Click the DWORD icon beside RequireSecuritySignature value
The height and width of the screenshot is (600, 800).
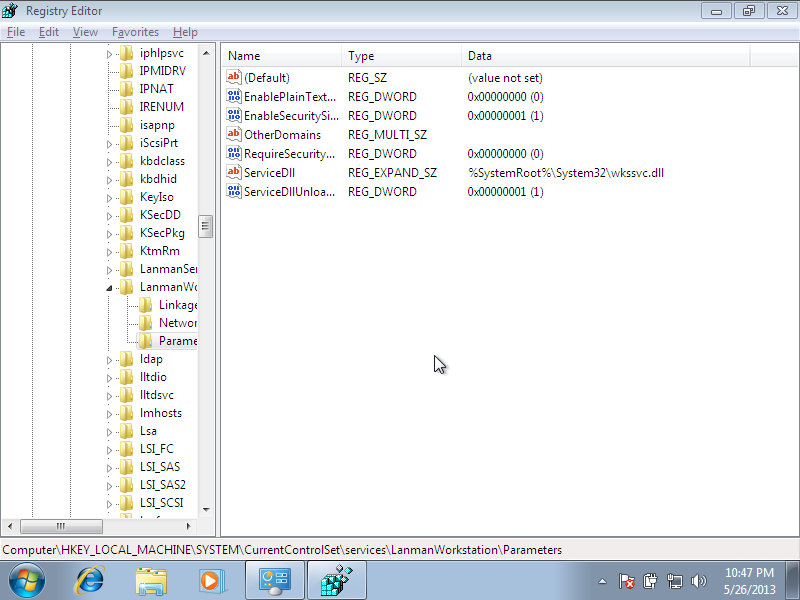234,153
